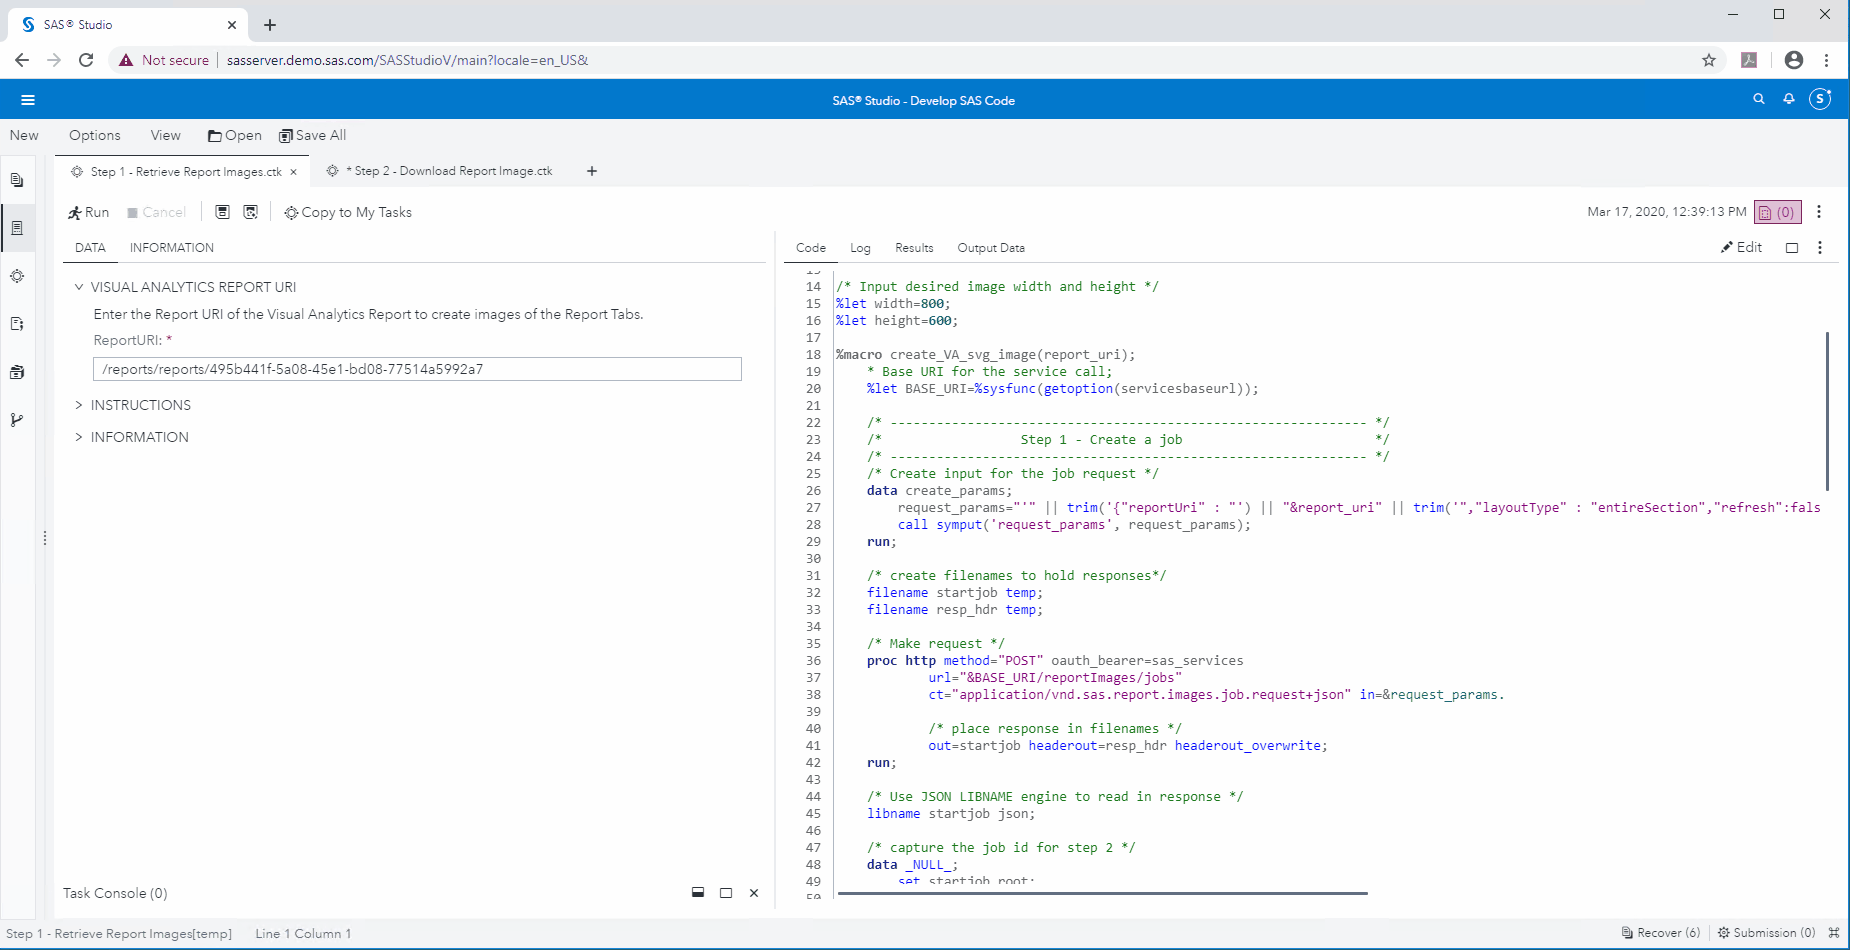Viewport: 1850px width, 950px height.
Task: Run the current task
Action: click(88, 212)
